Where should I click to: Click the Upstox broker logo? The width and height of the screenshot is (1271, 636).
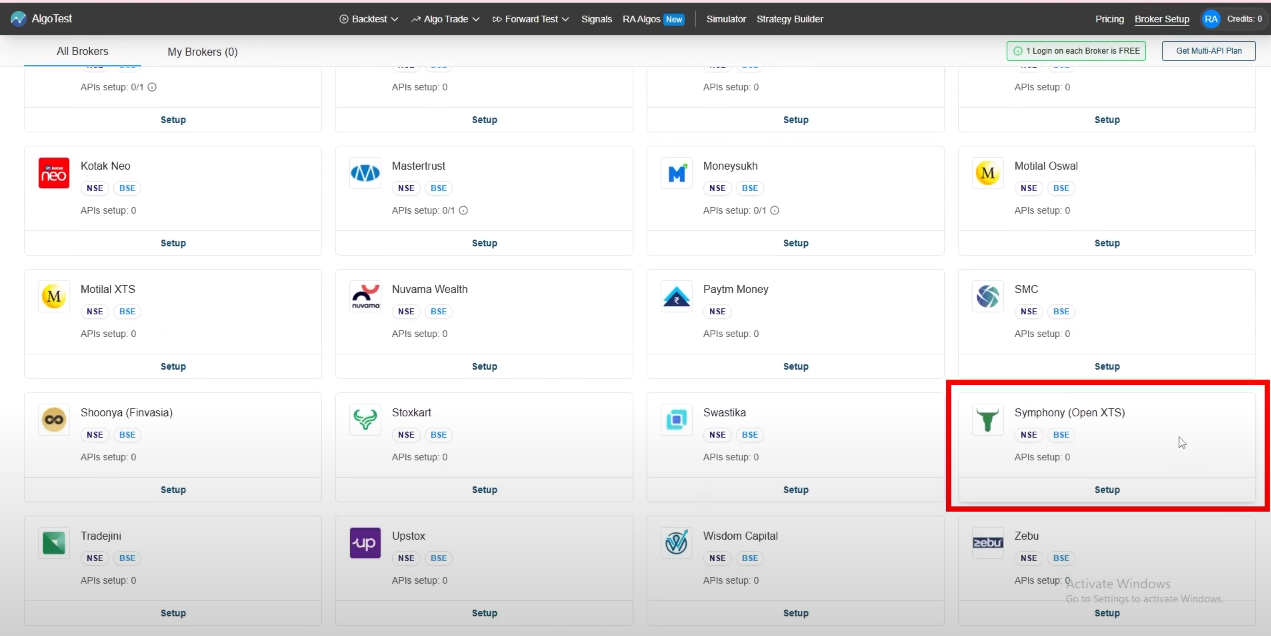pos(365,543)
